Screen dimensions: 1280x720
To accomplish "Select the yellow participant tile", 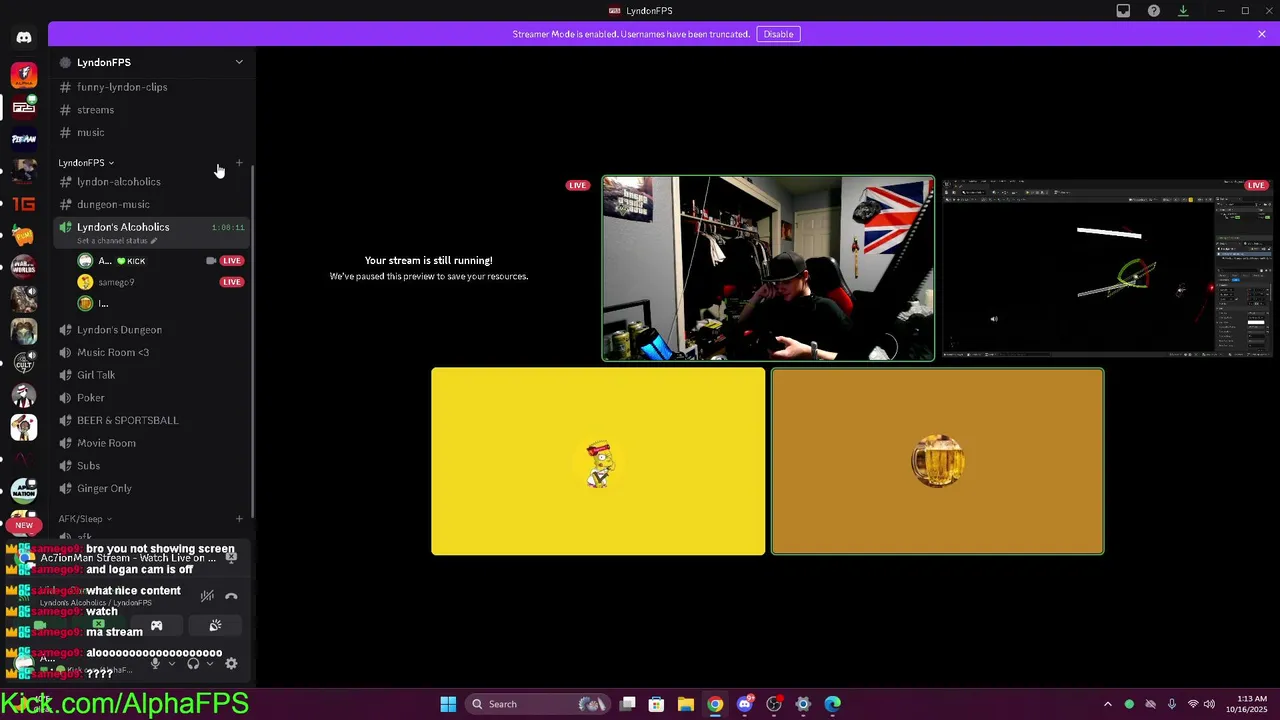I will 598,461.
